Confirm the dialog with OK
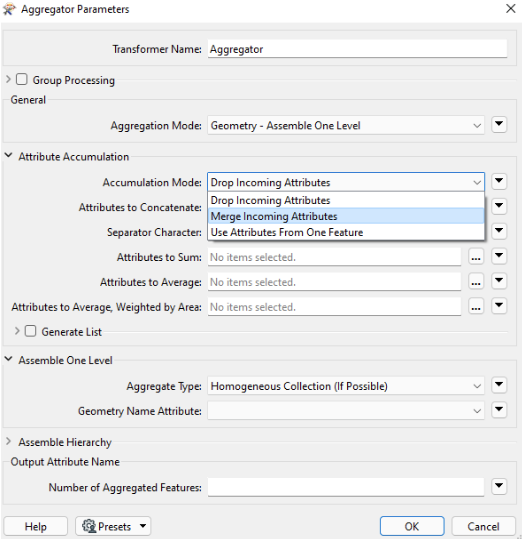The height and width of the screenshot is (539, 522). pos(412,526)
